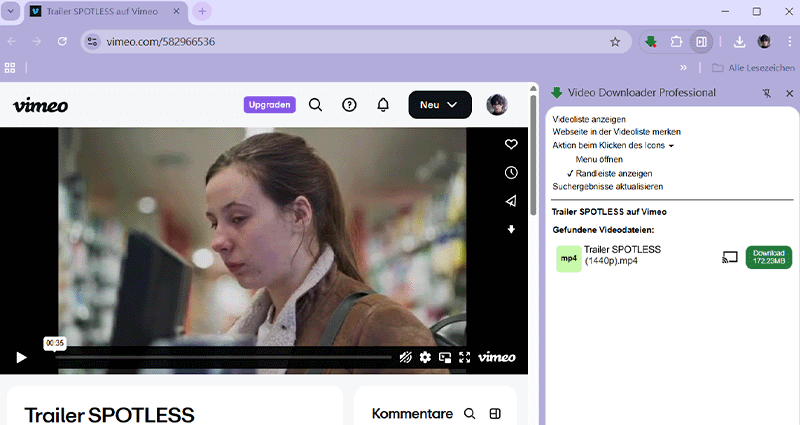
Task: Click the Vimeo logo in page header
Action: [x=40, y=105]
